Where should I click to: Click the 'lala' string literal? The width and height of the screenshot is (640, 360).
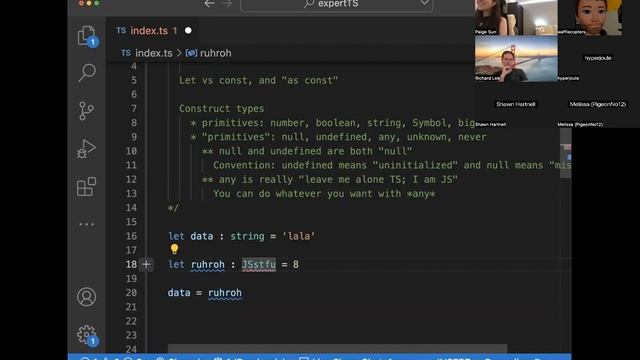click(x=299, y=236)
